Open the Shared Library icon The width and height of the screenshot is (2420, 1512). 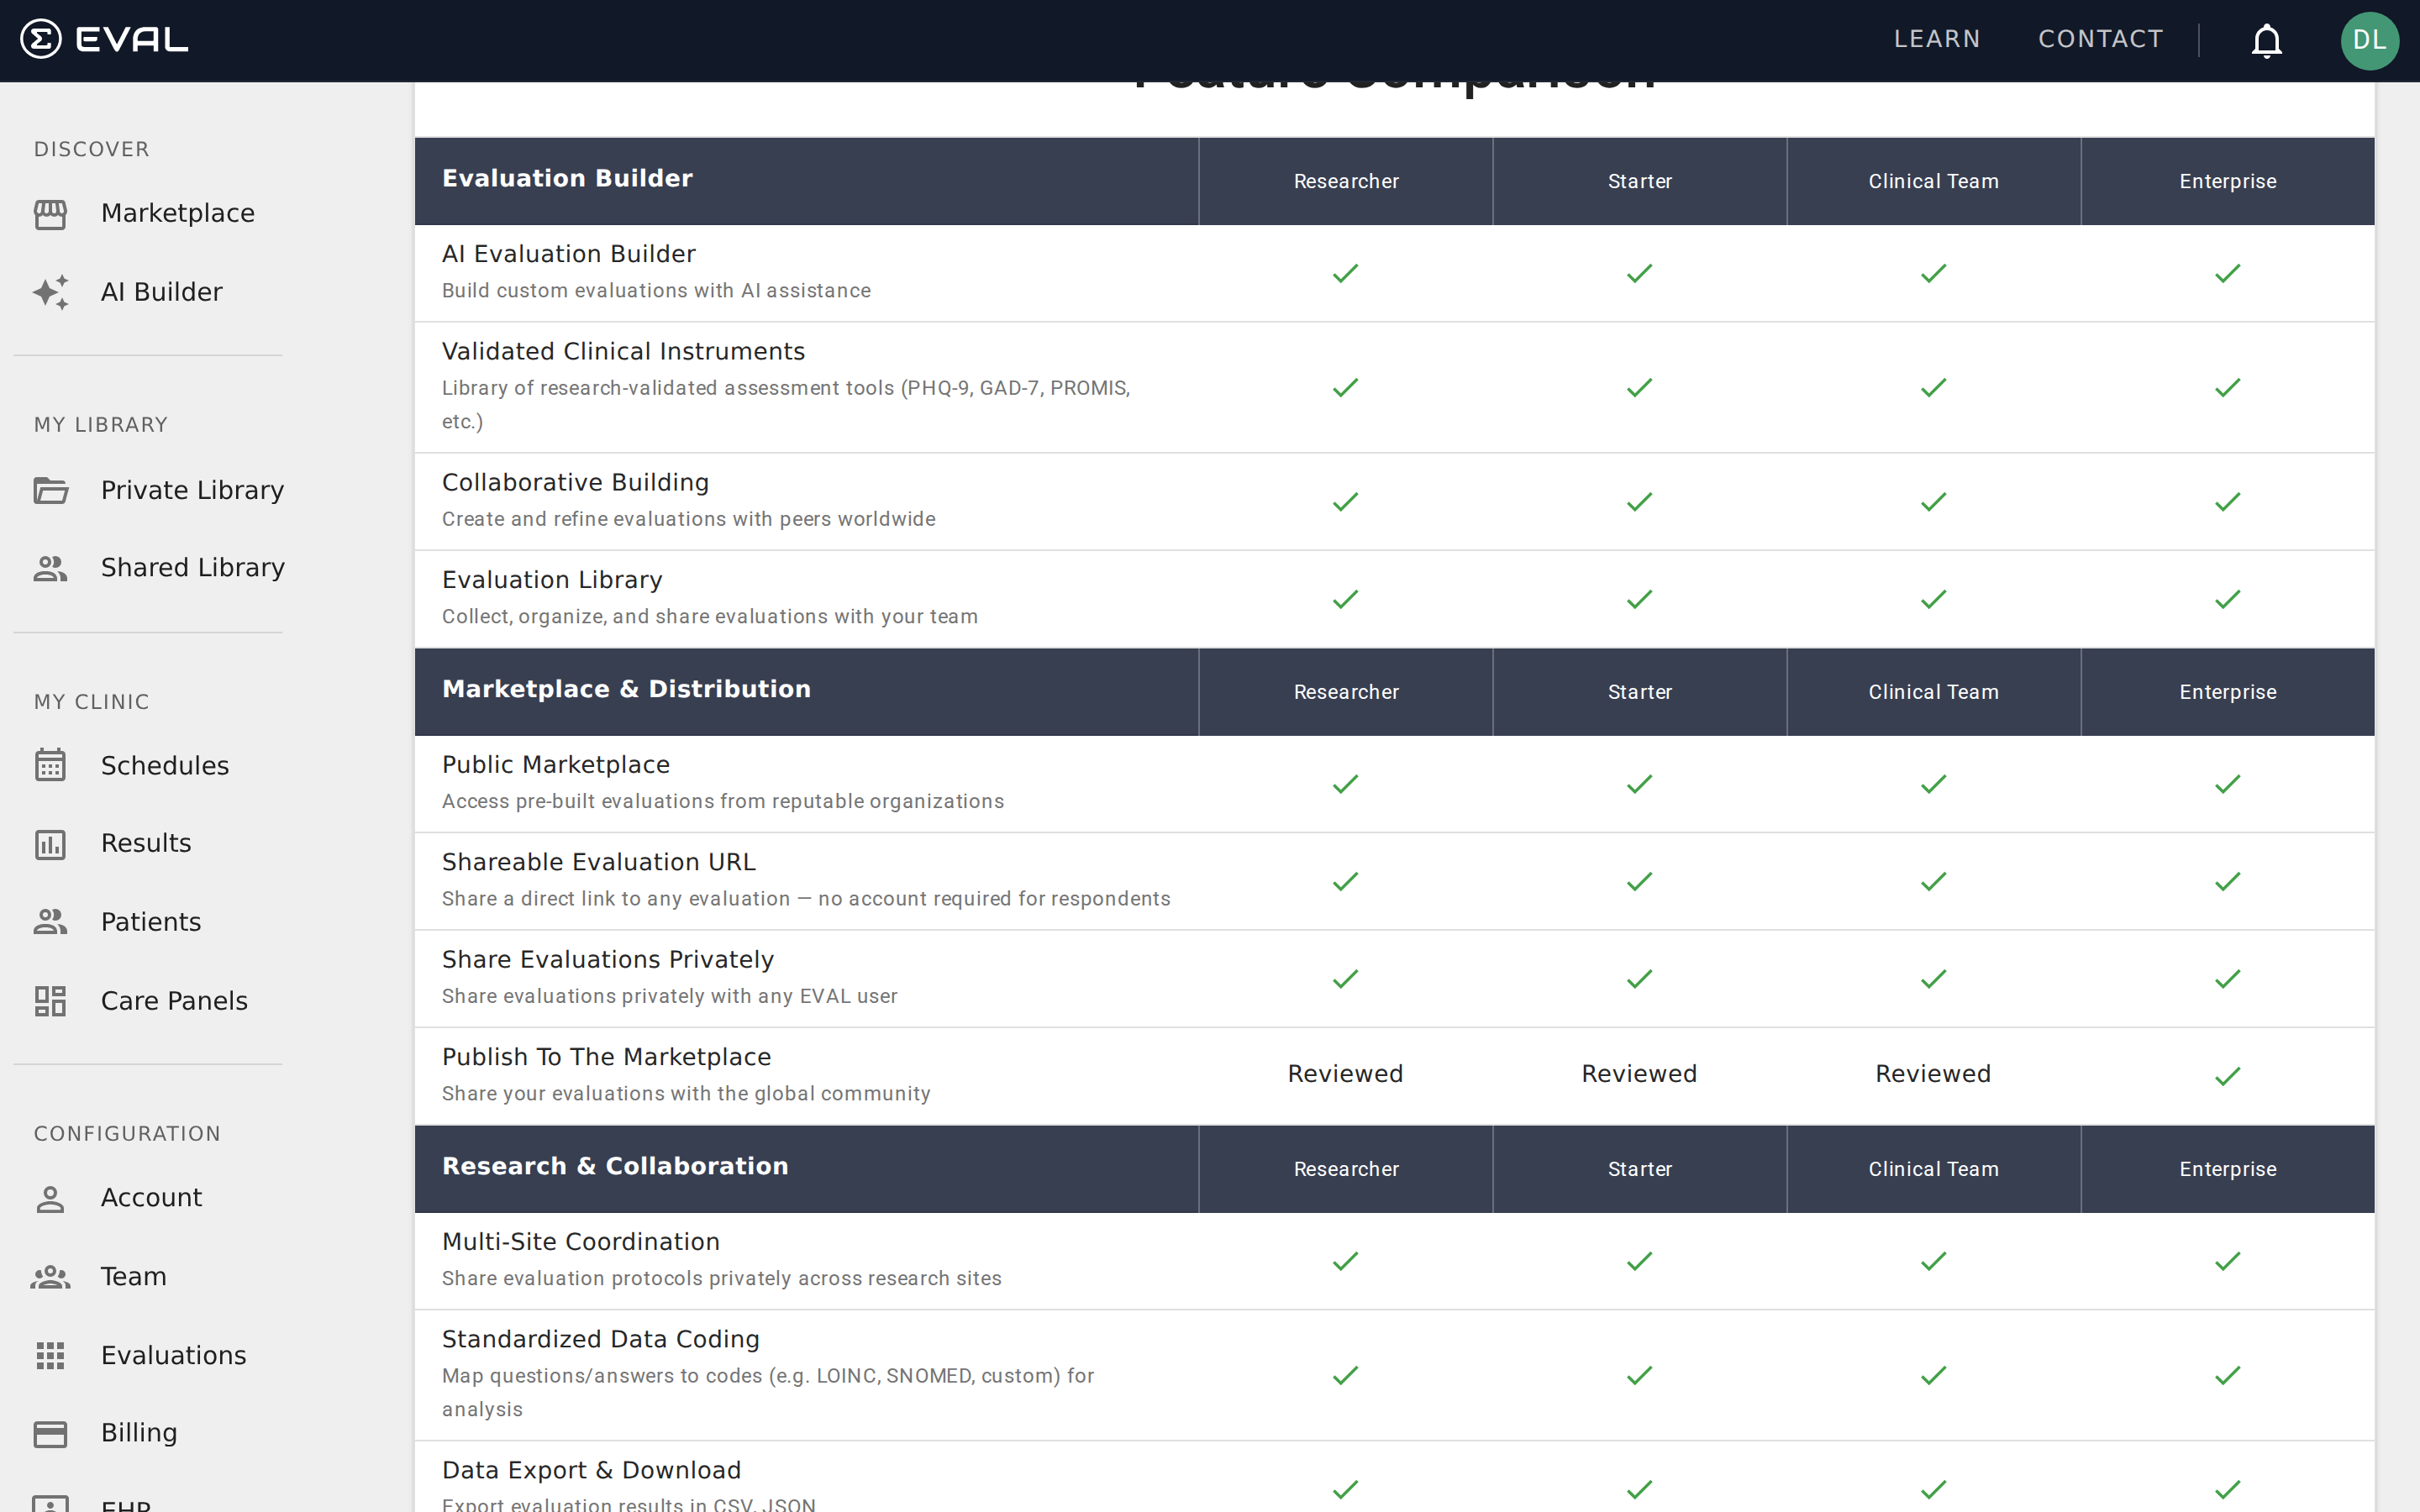click(51, 567)
